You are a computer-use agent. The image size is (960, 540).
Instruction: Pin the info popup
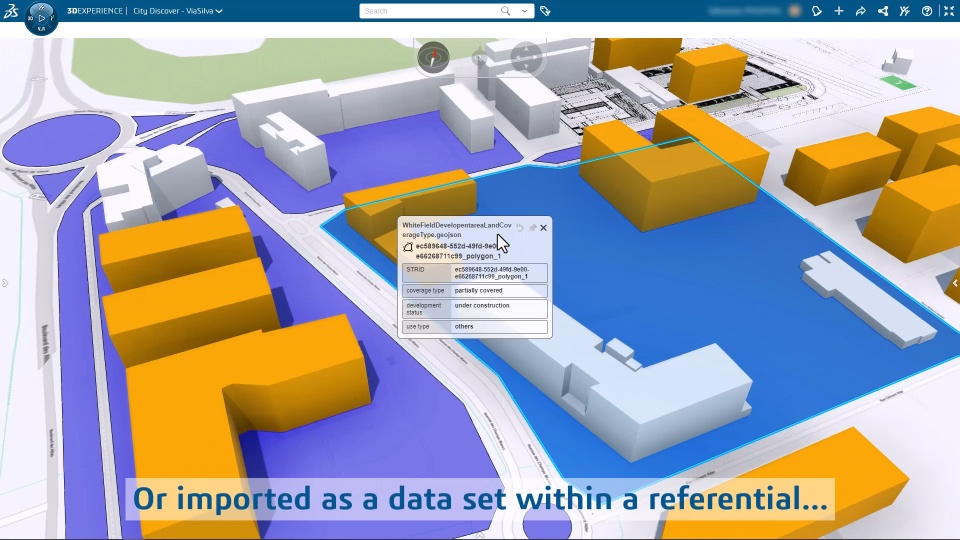(x=532, y=228)
